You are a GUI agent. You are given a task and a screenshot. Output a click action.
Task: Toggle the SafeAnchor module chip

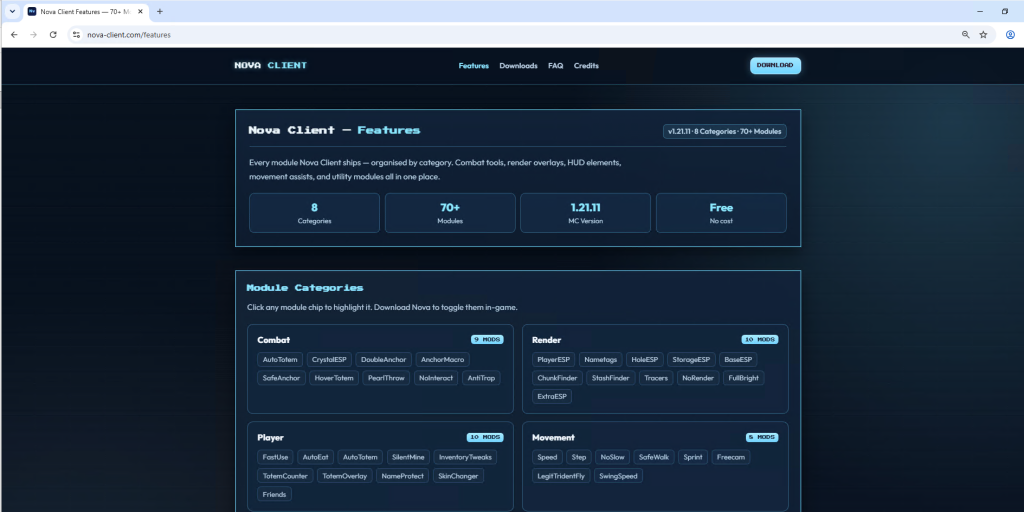281,378
